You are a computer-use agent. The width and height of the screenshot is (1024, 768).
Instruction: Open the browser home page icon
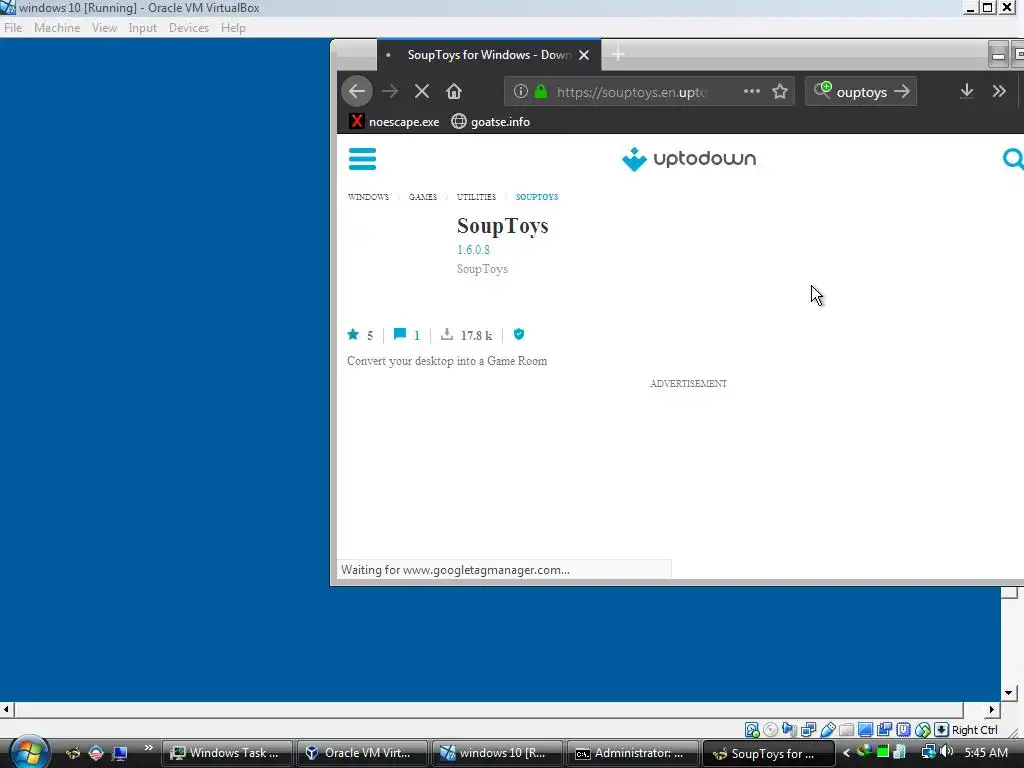click(454, 91)
